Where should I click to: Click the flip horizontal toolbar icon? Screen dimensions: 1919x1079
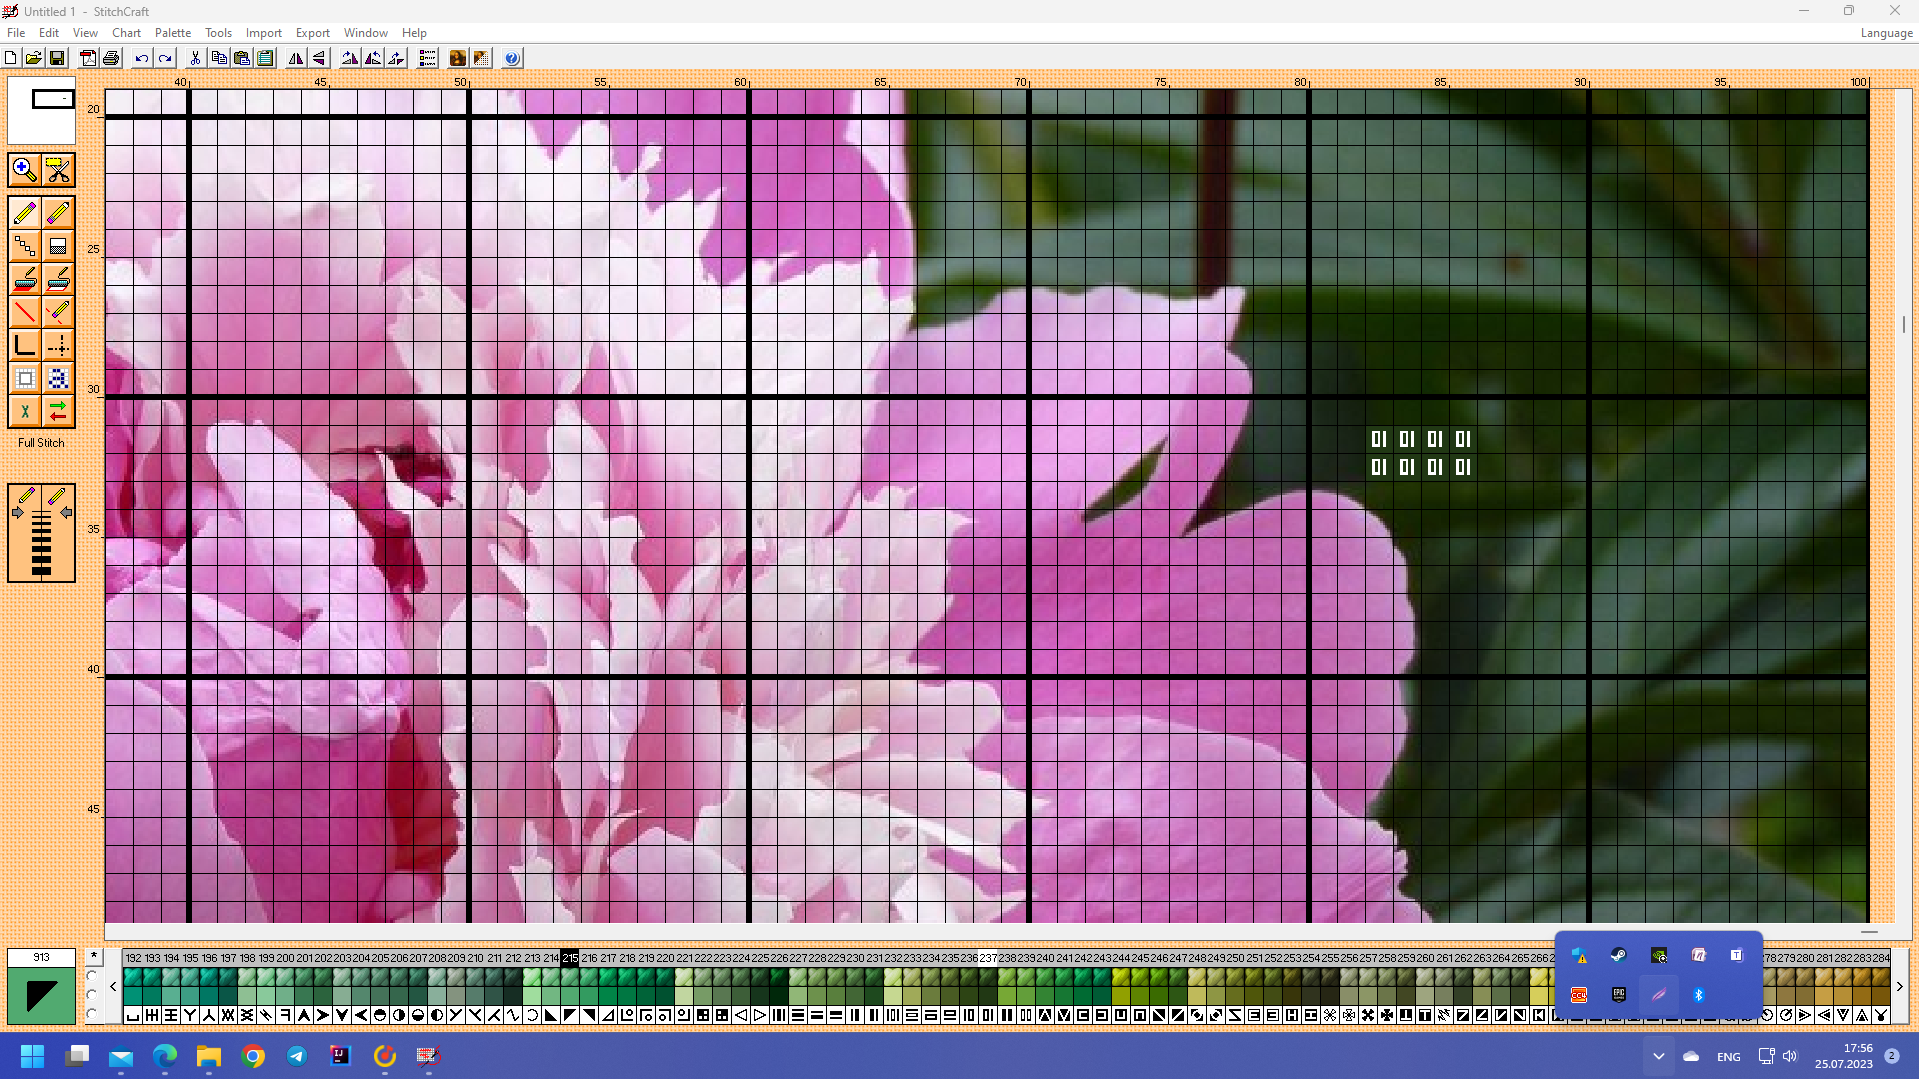[296, 58]
